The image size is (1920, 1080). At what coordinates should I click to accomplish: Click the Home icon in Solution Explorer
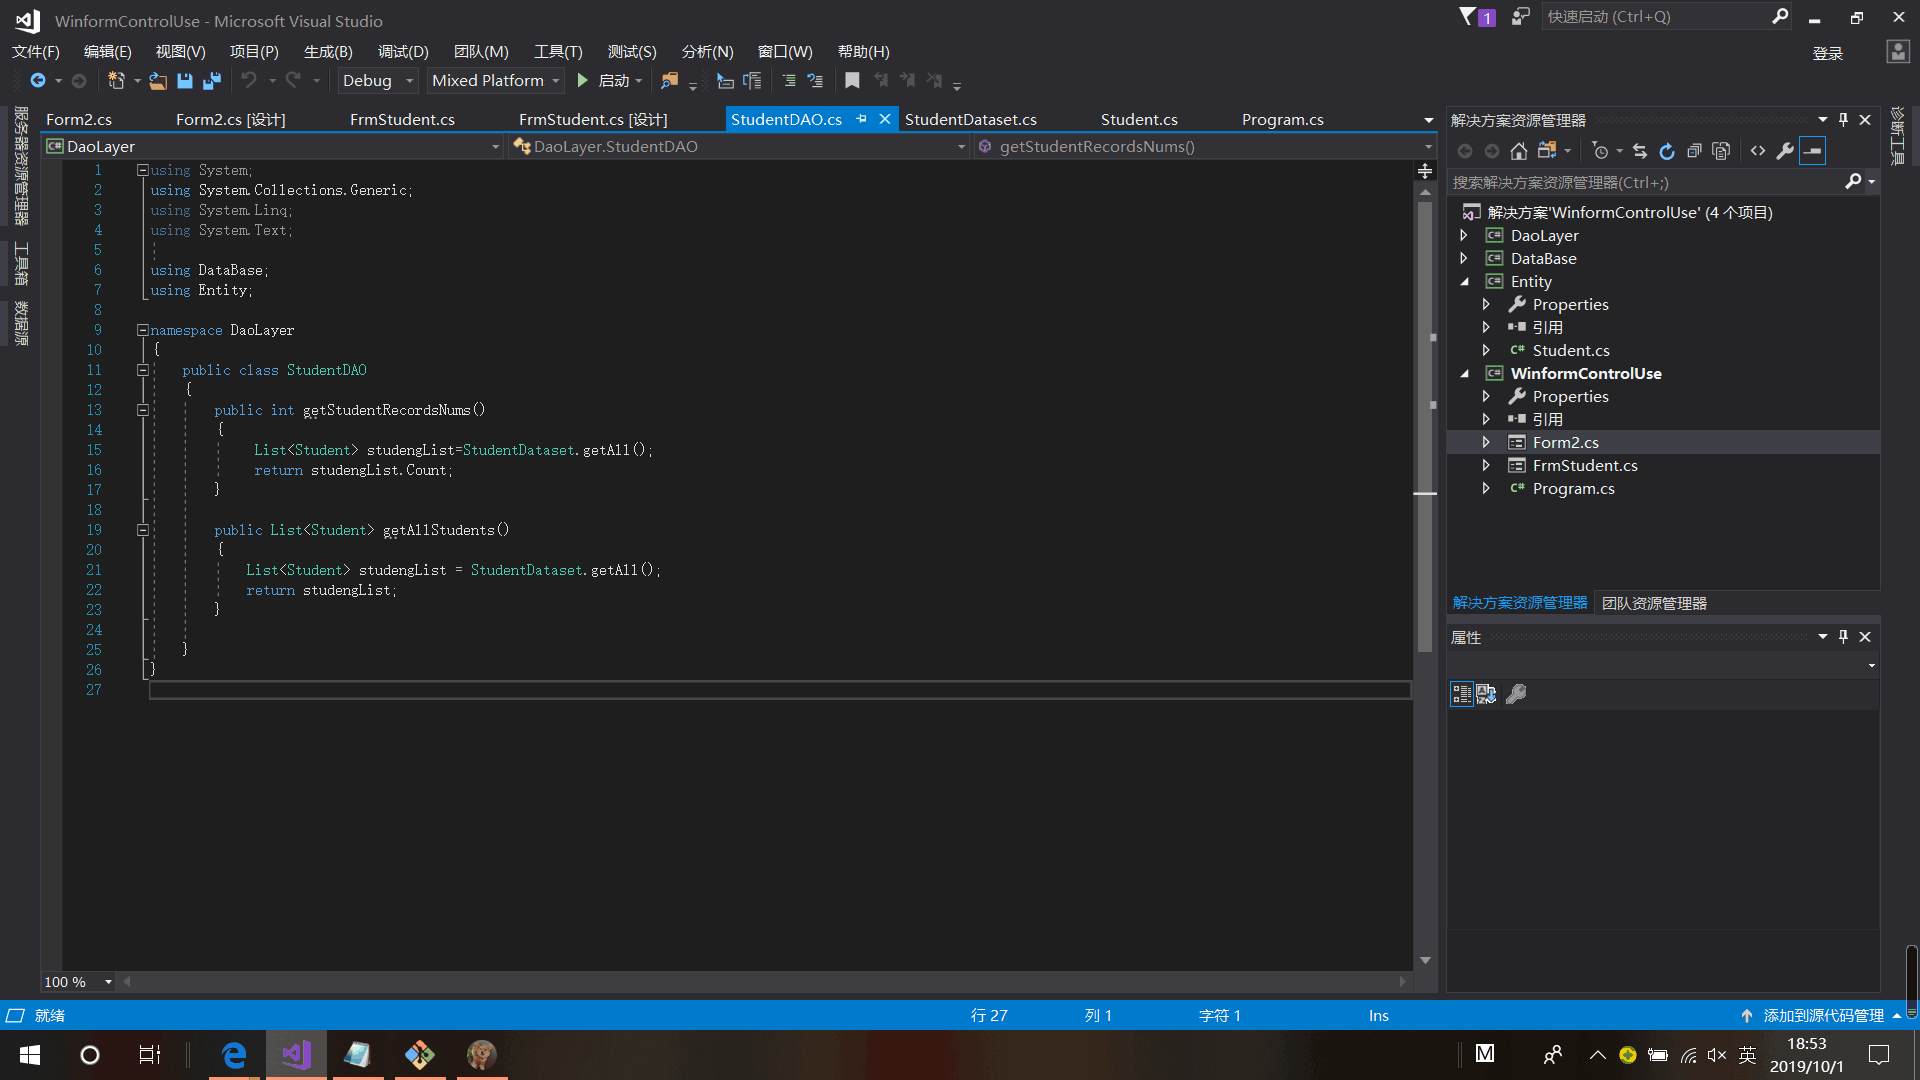(x=1518, y=151)
